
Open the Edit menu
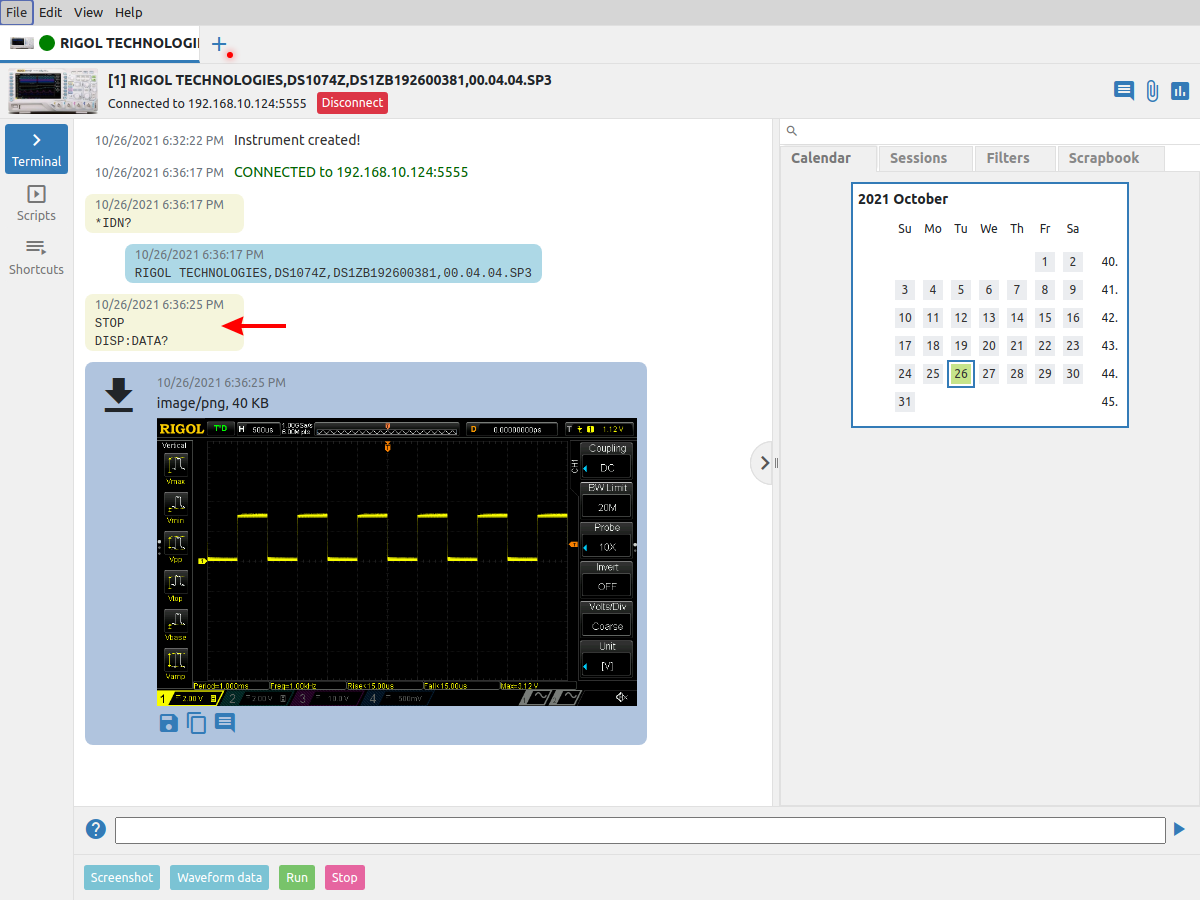pos(50,12)
